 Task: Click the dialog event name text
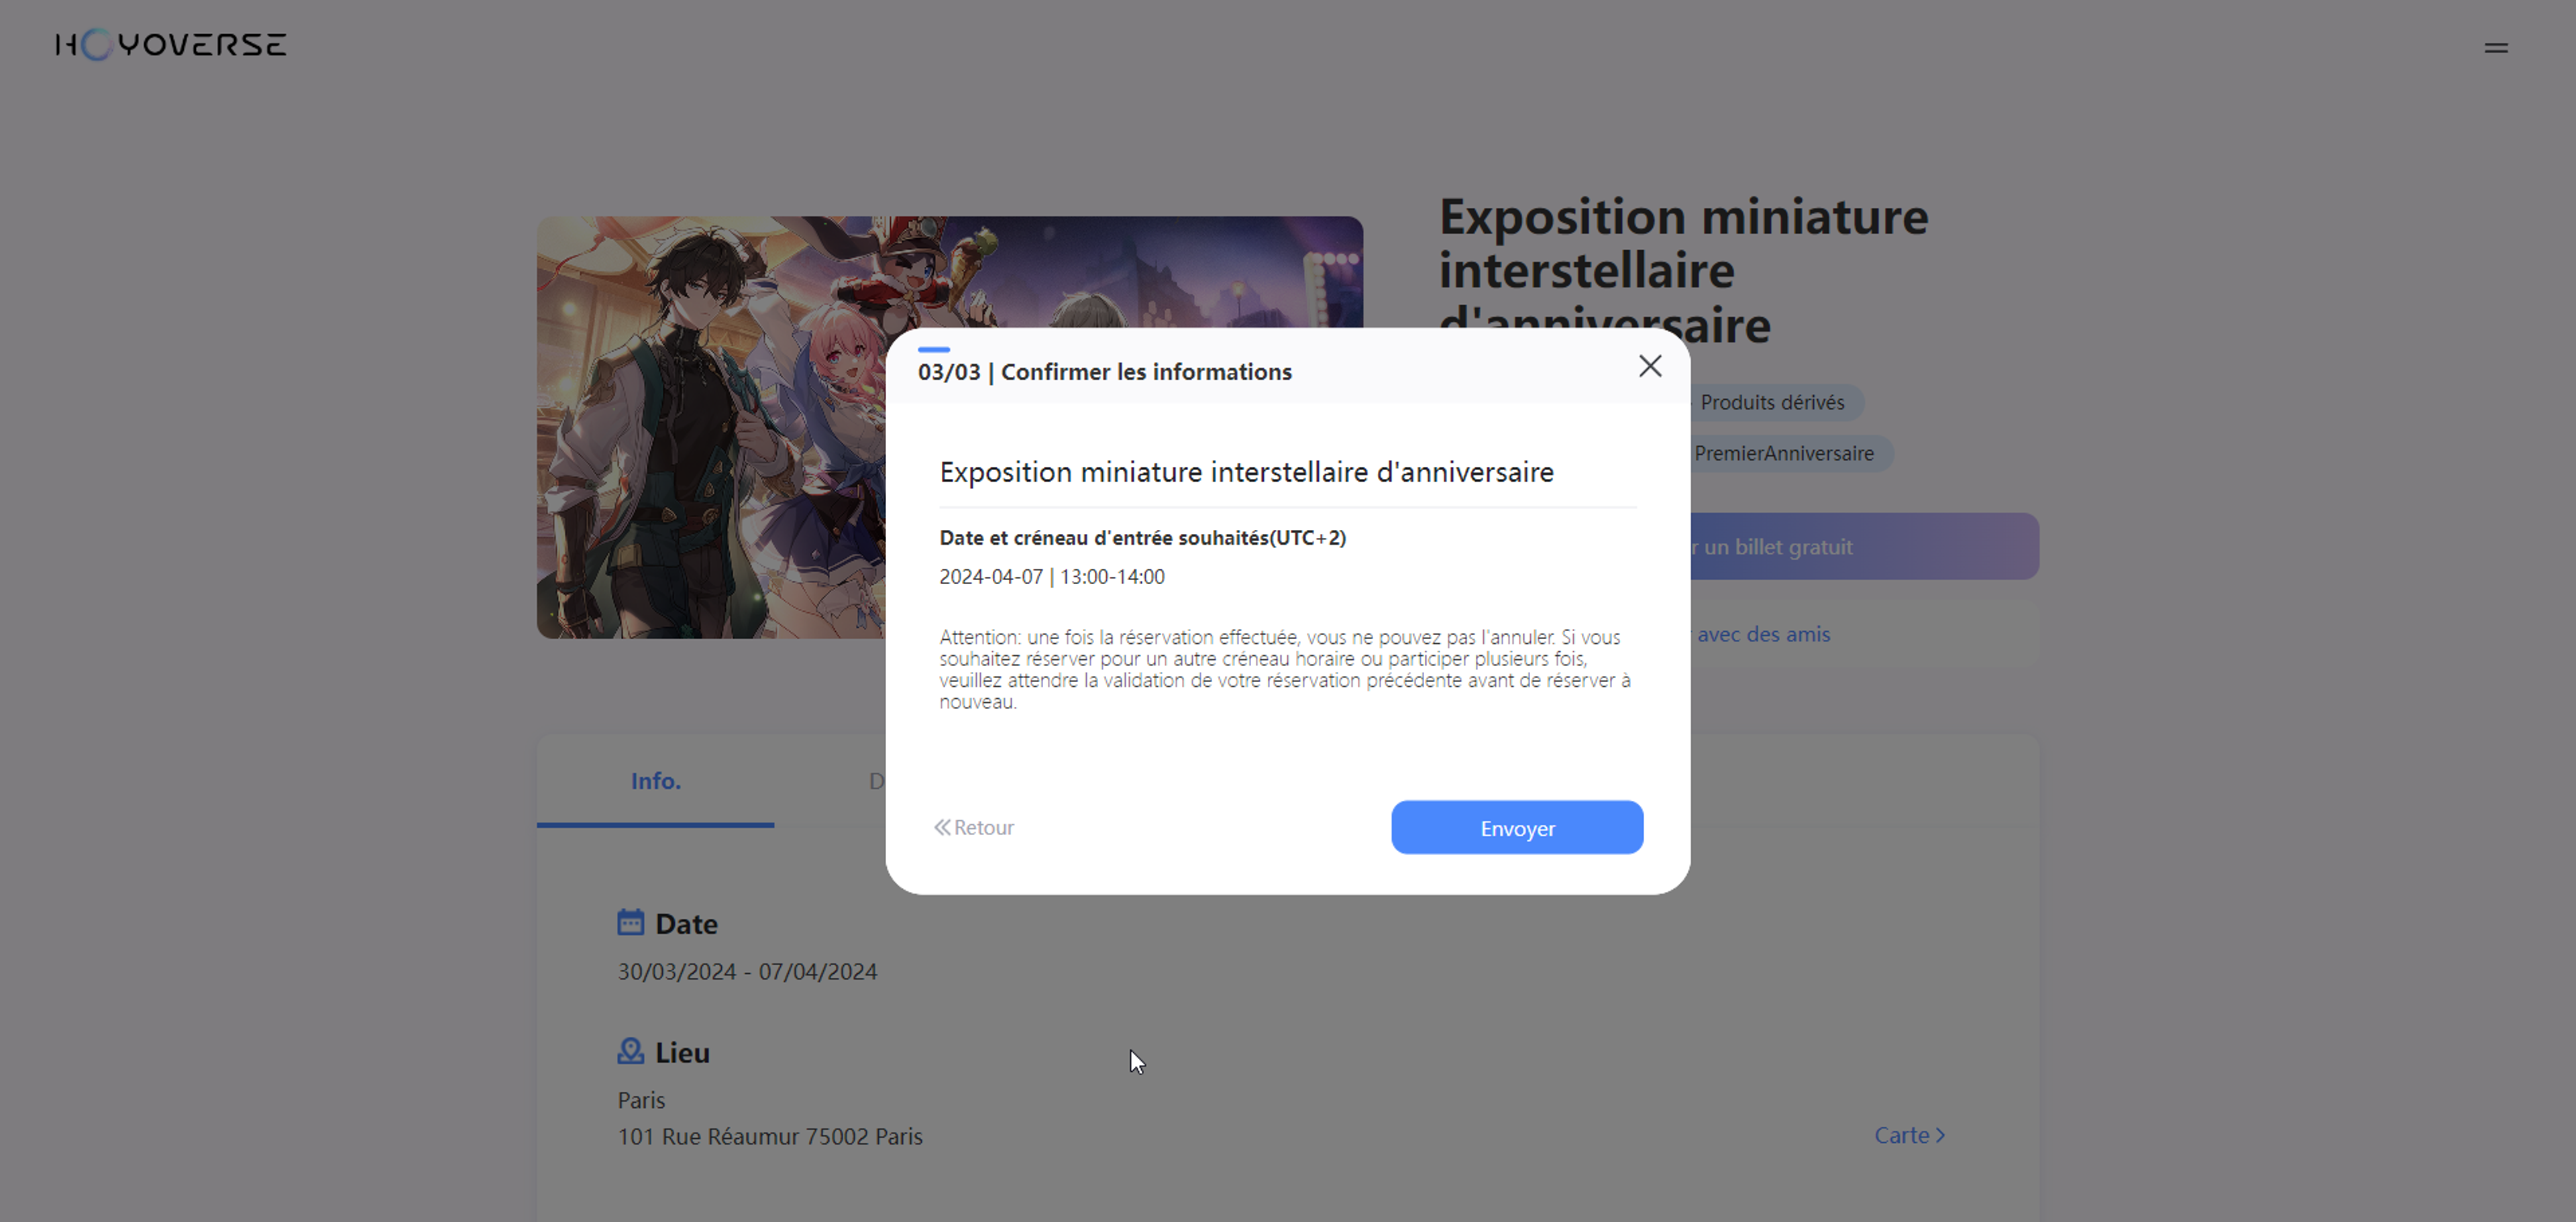(1246, 472)
